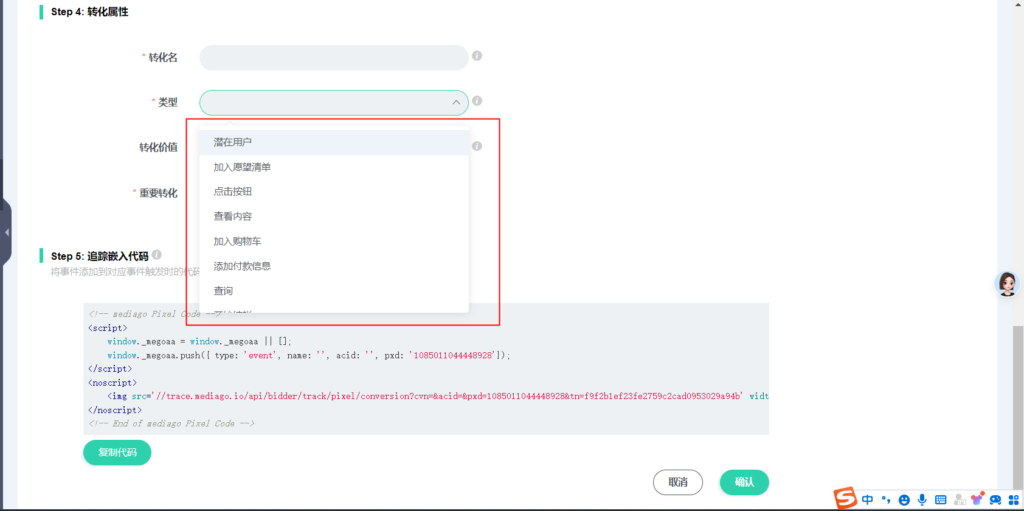Click the 确认 button
The image size is (1024, 511).
(744, 482)
